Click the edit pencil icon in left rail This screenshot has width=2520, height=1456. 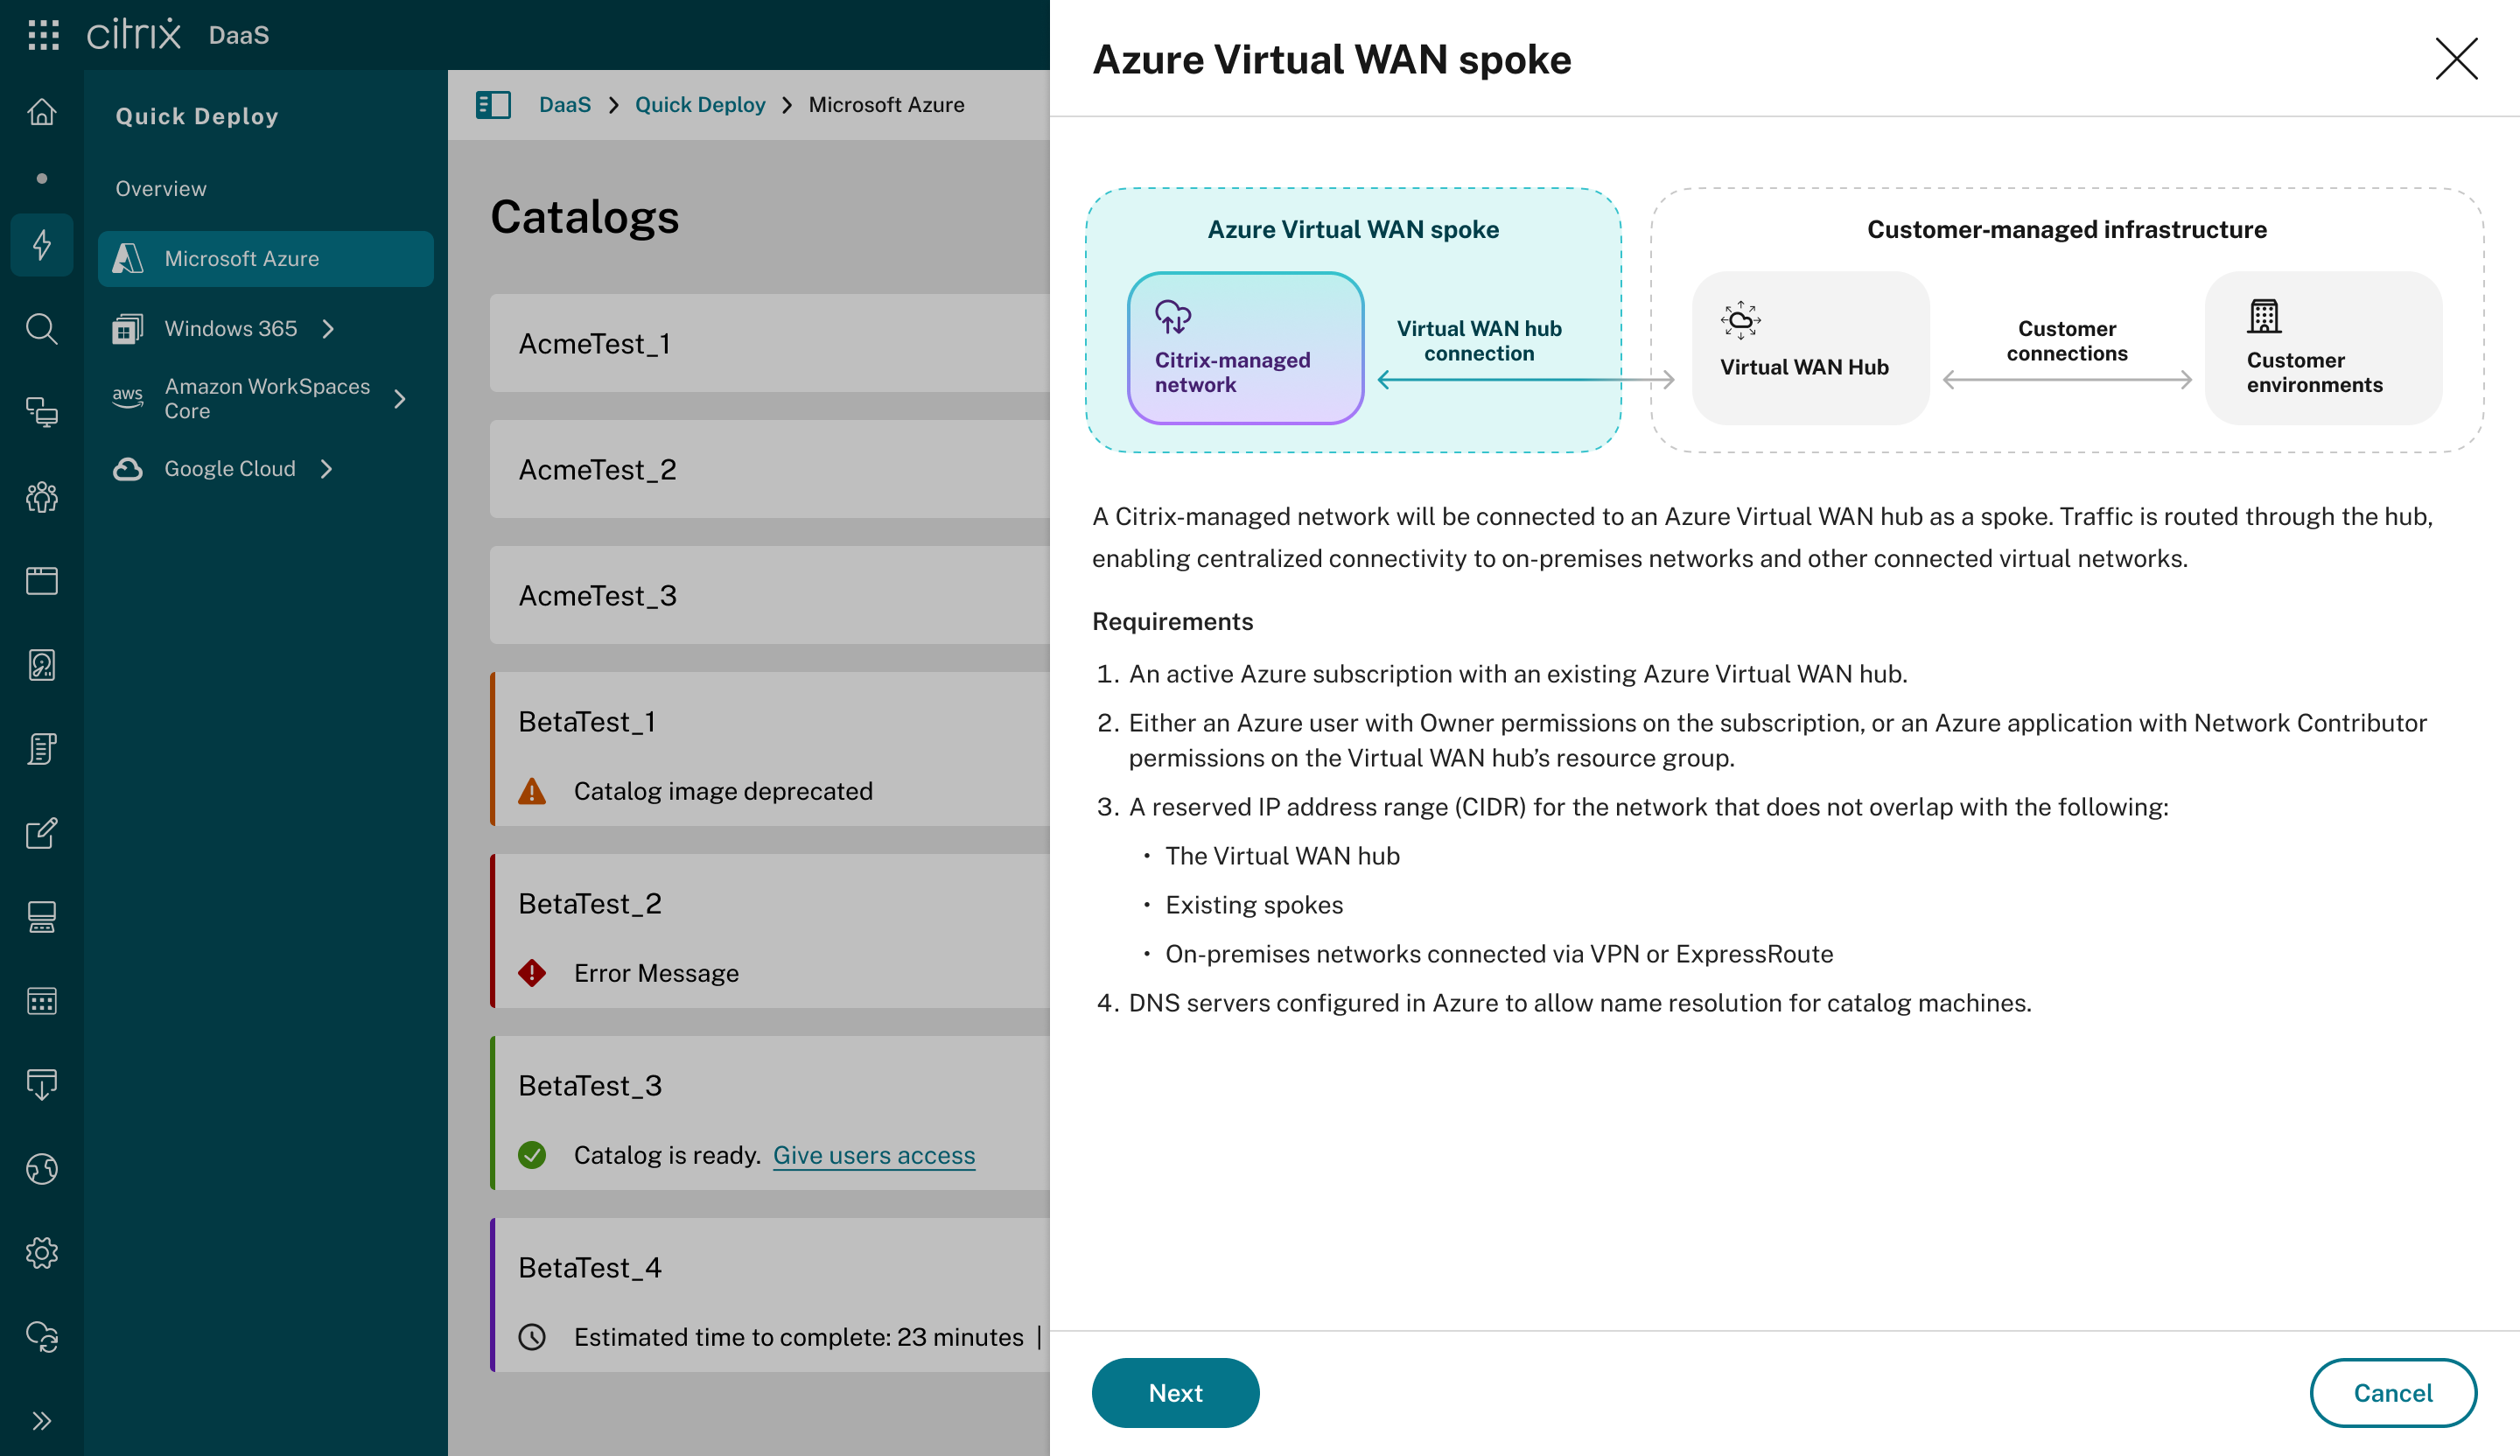click(x=42, y=832)
